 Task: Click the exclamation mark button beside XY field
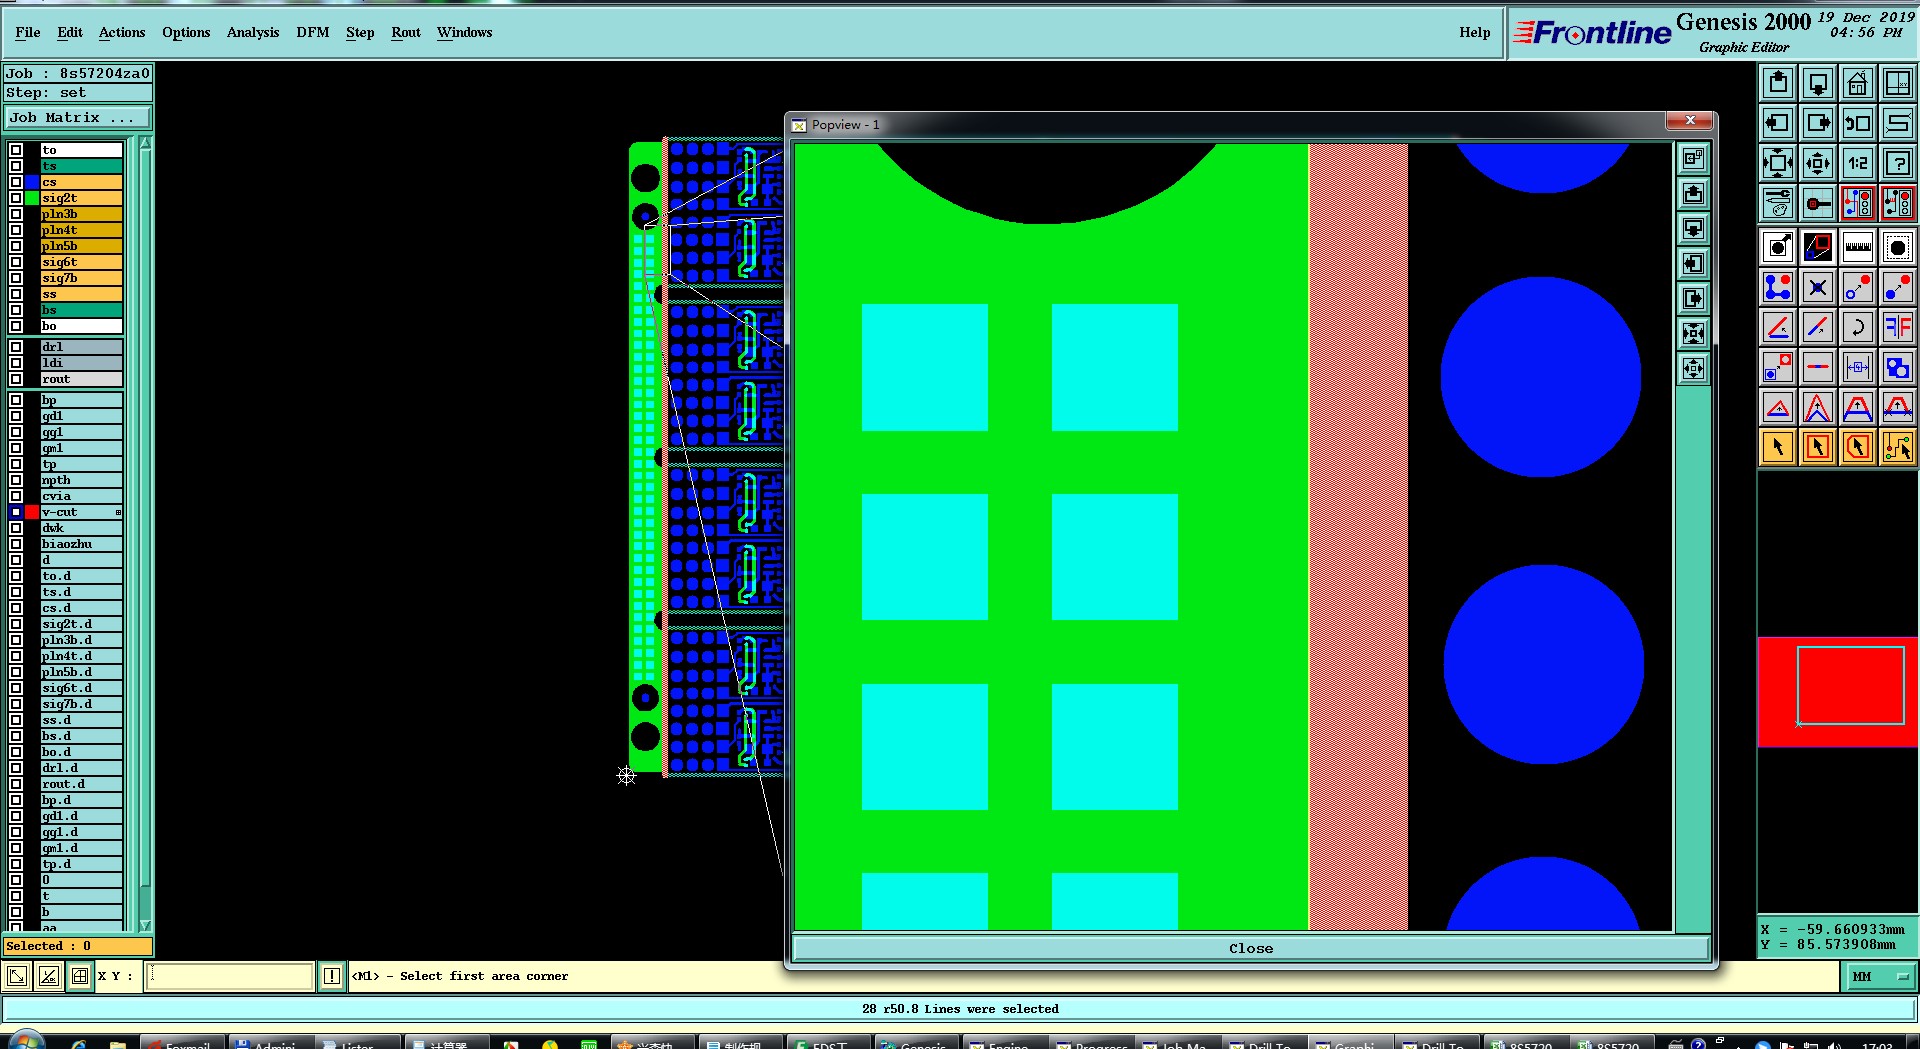pyautogui.click(x=332, y=976)
